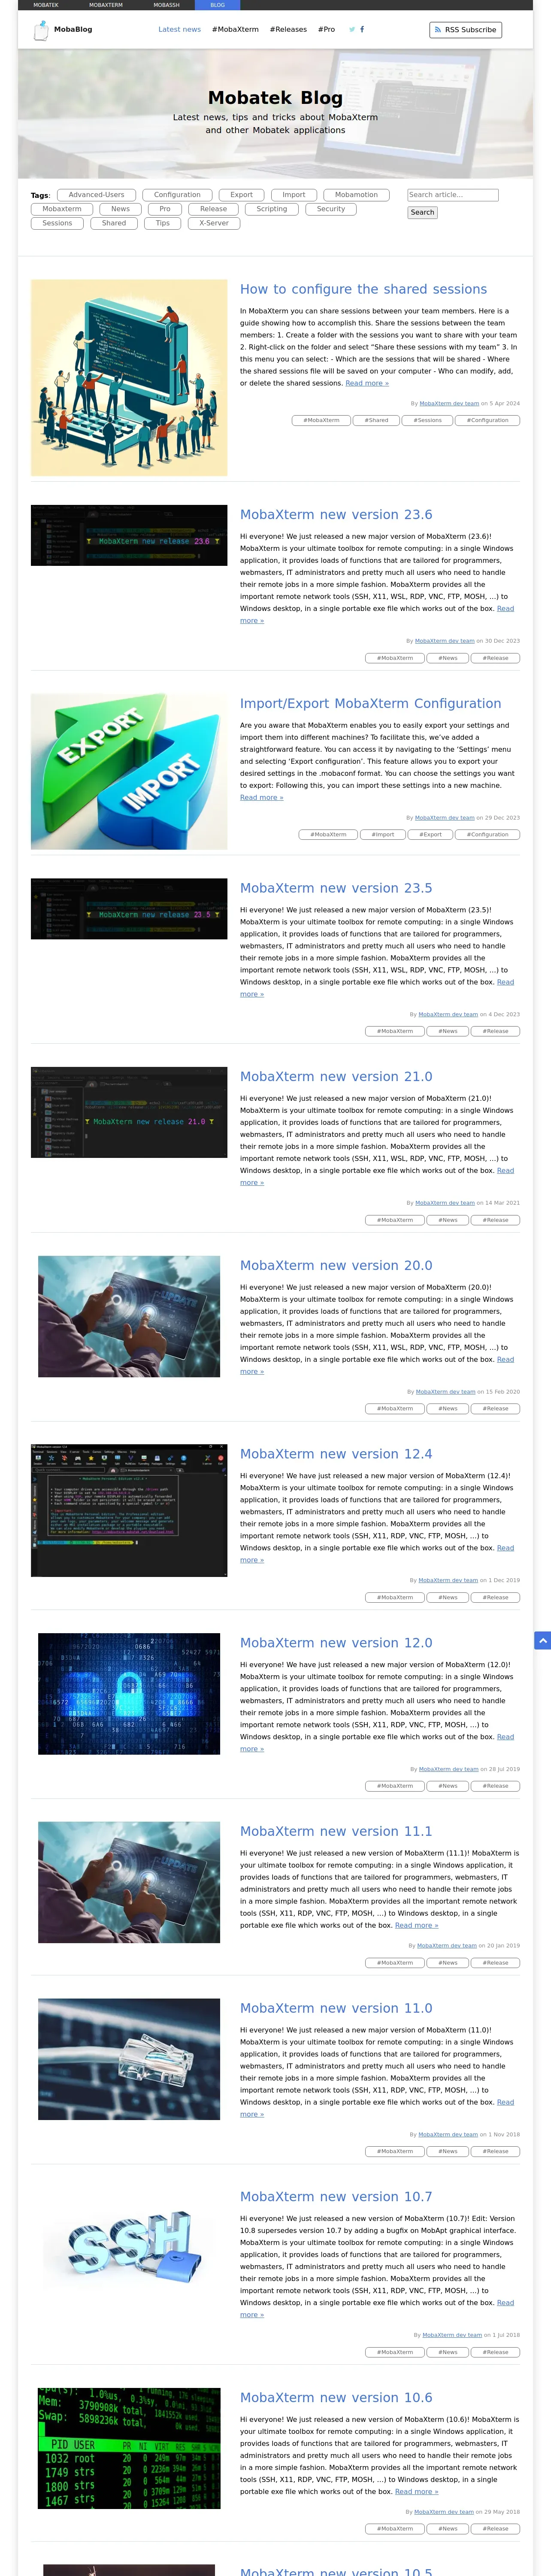This screenshot has width=551, height=2576.
Task: Click the #Shared tag under shared sessions post
Action: (x=376, y=420)
